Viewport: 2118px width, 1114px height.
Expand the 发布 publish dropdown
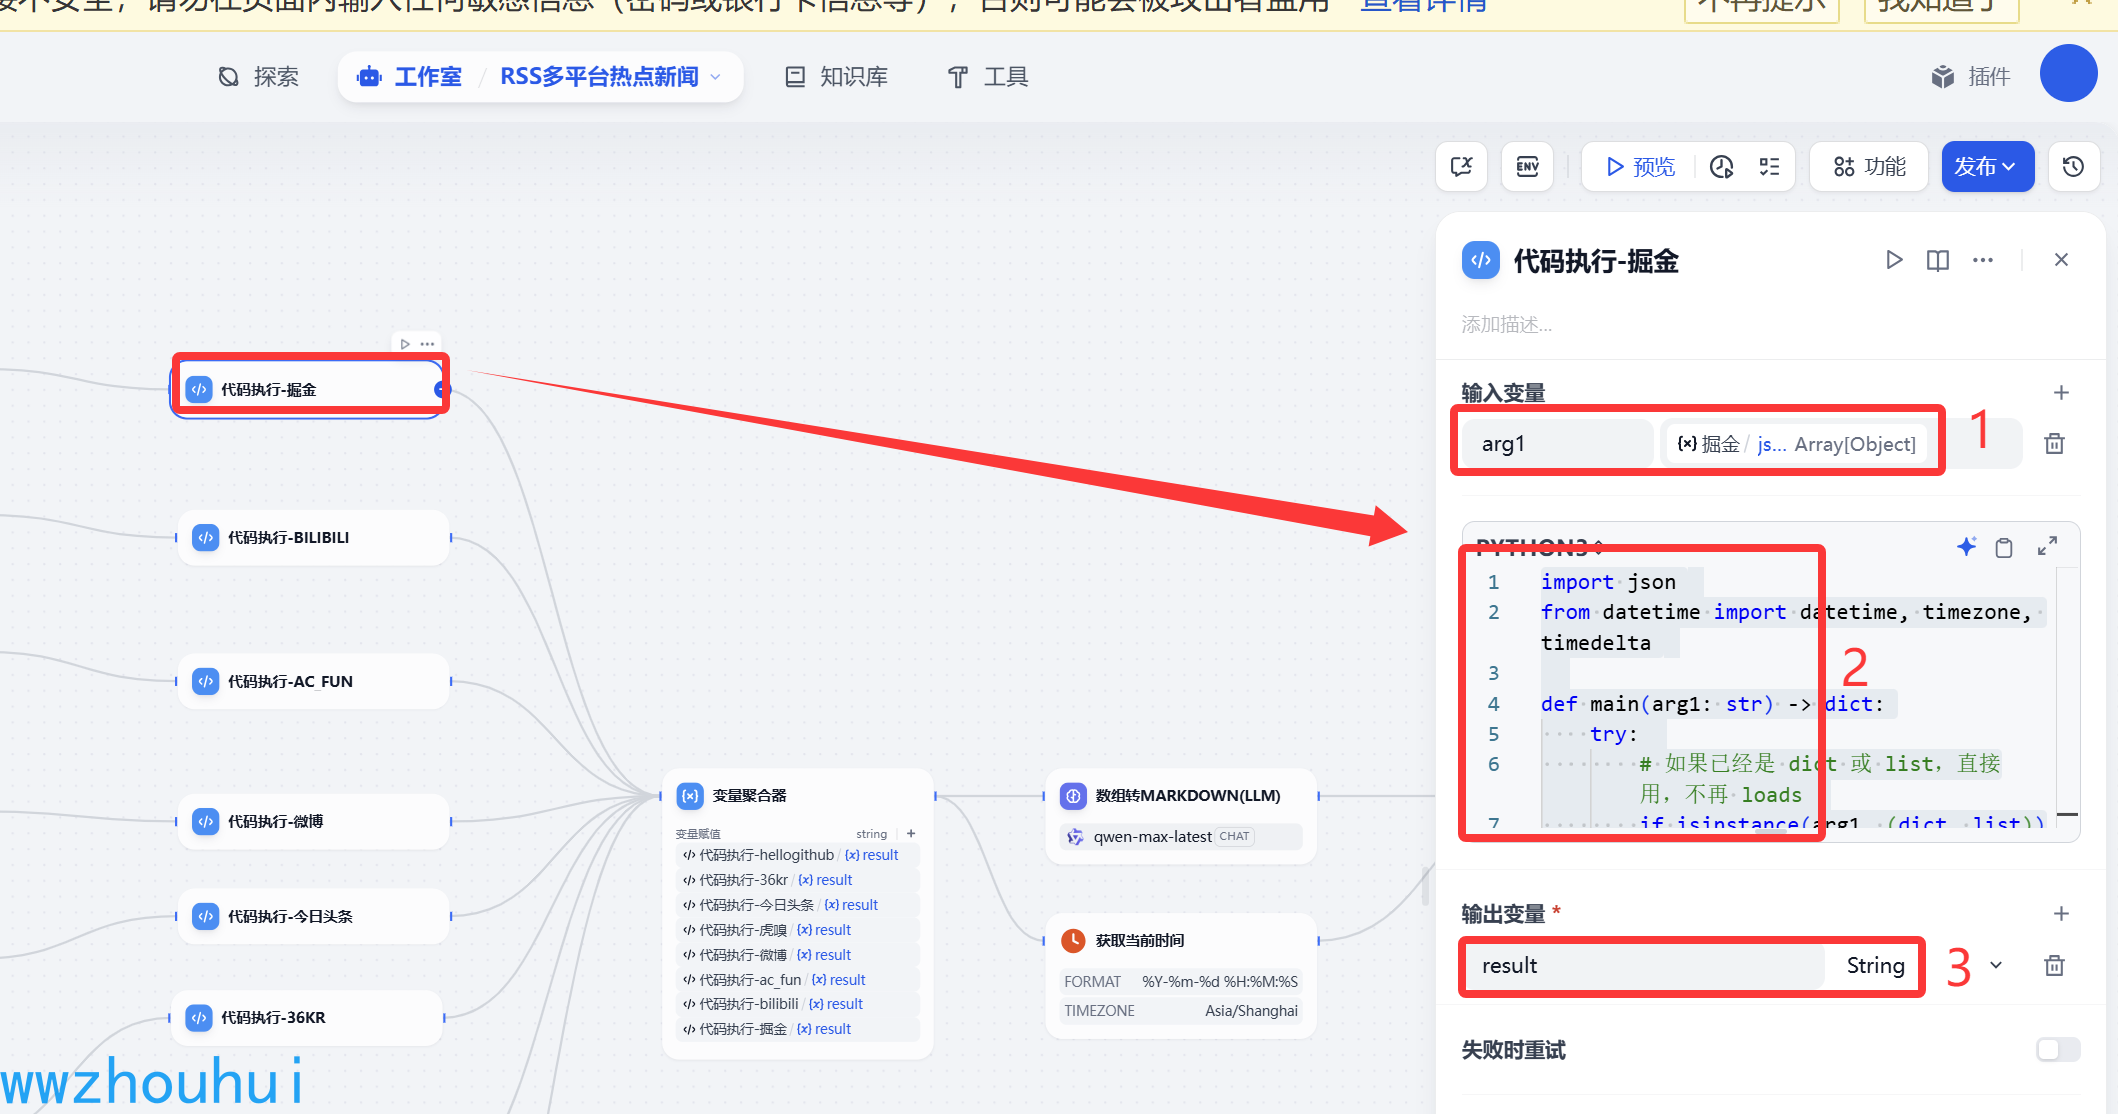coord(1987,166)
